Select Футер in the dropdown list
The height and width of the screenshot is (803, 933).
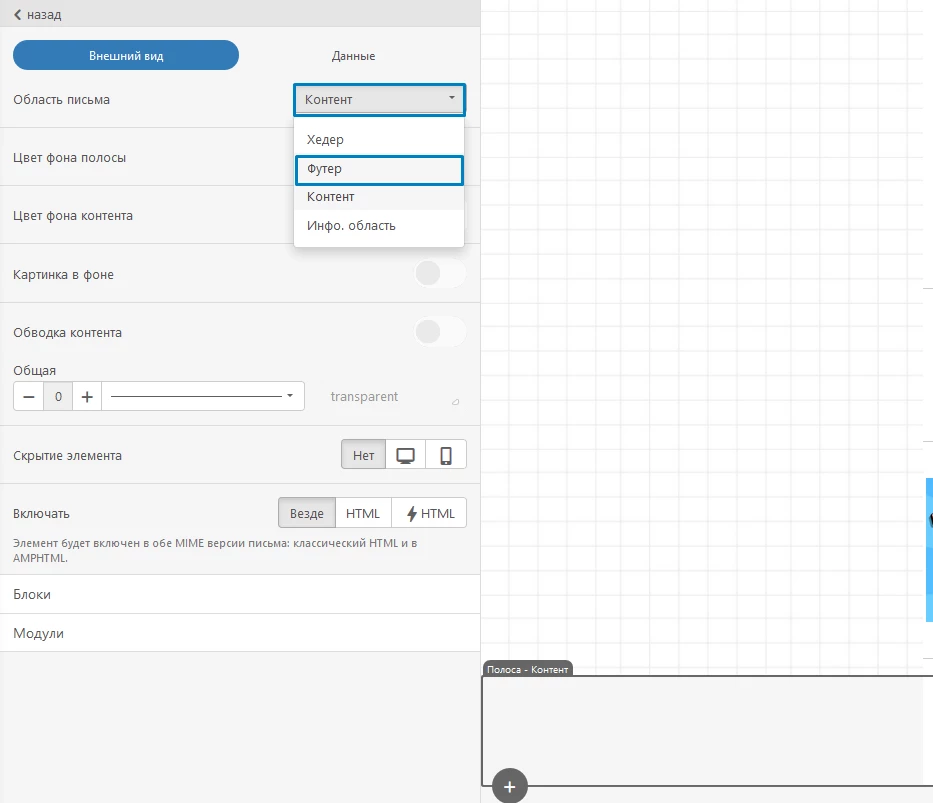tap(379, 169)
